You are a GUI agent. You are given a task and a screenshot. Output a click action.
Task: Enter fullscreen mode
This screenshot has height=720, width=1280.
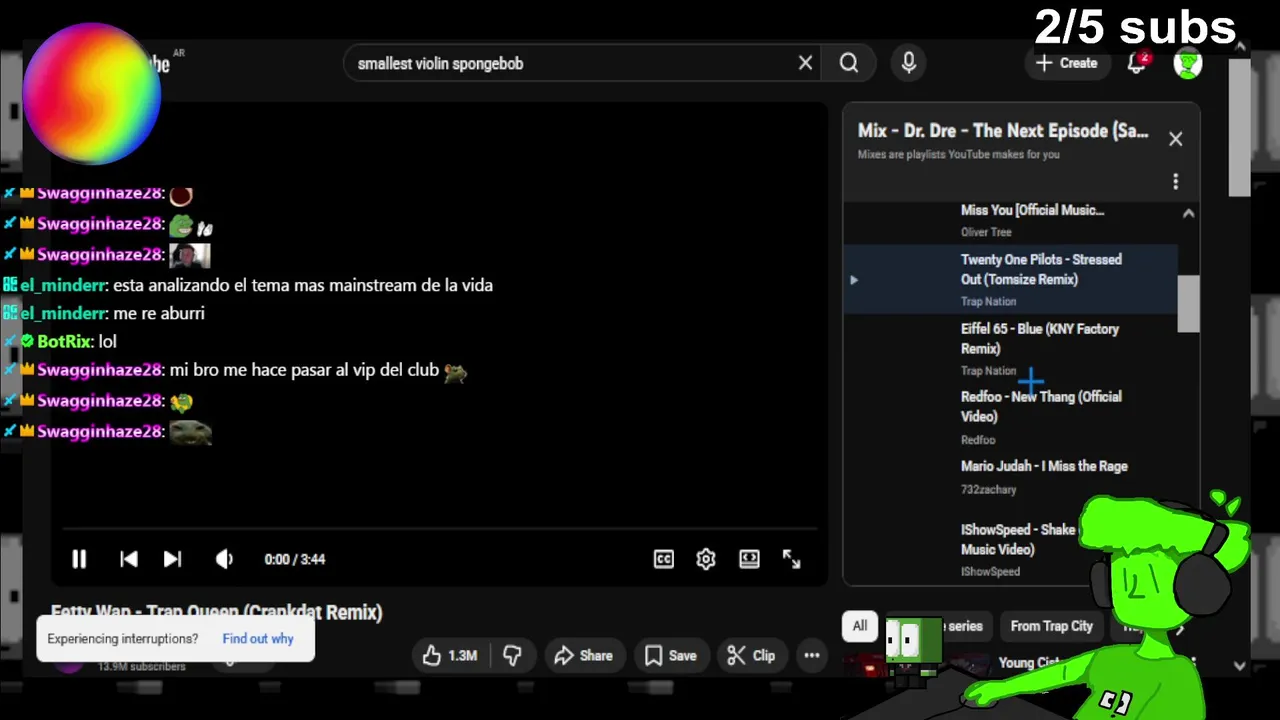pyautogui.click(x=791, y=559)
